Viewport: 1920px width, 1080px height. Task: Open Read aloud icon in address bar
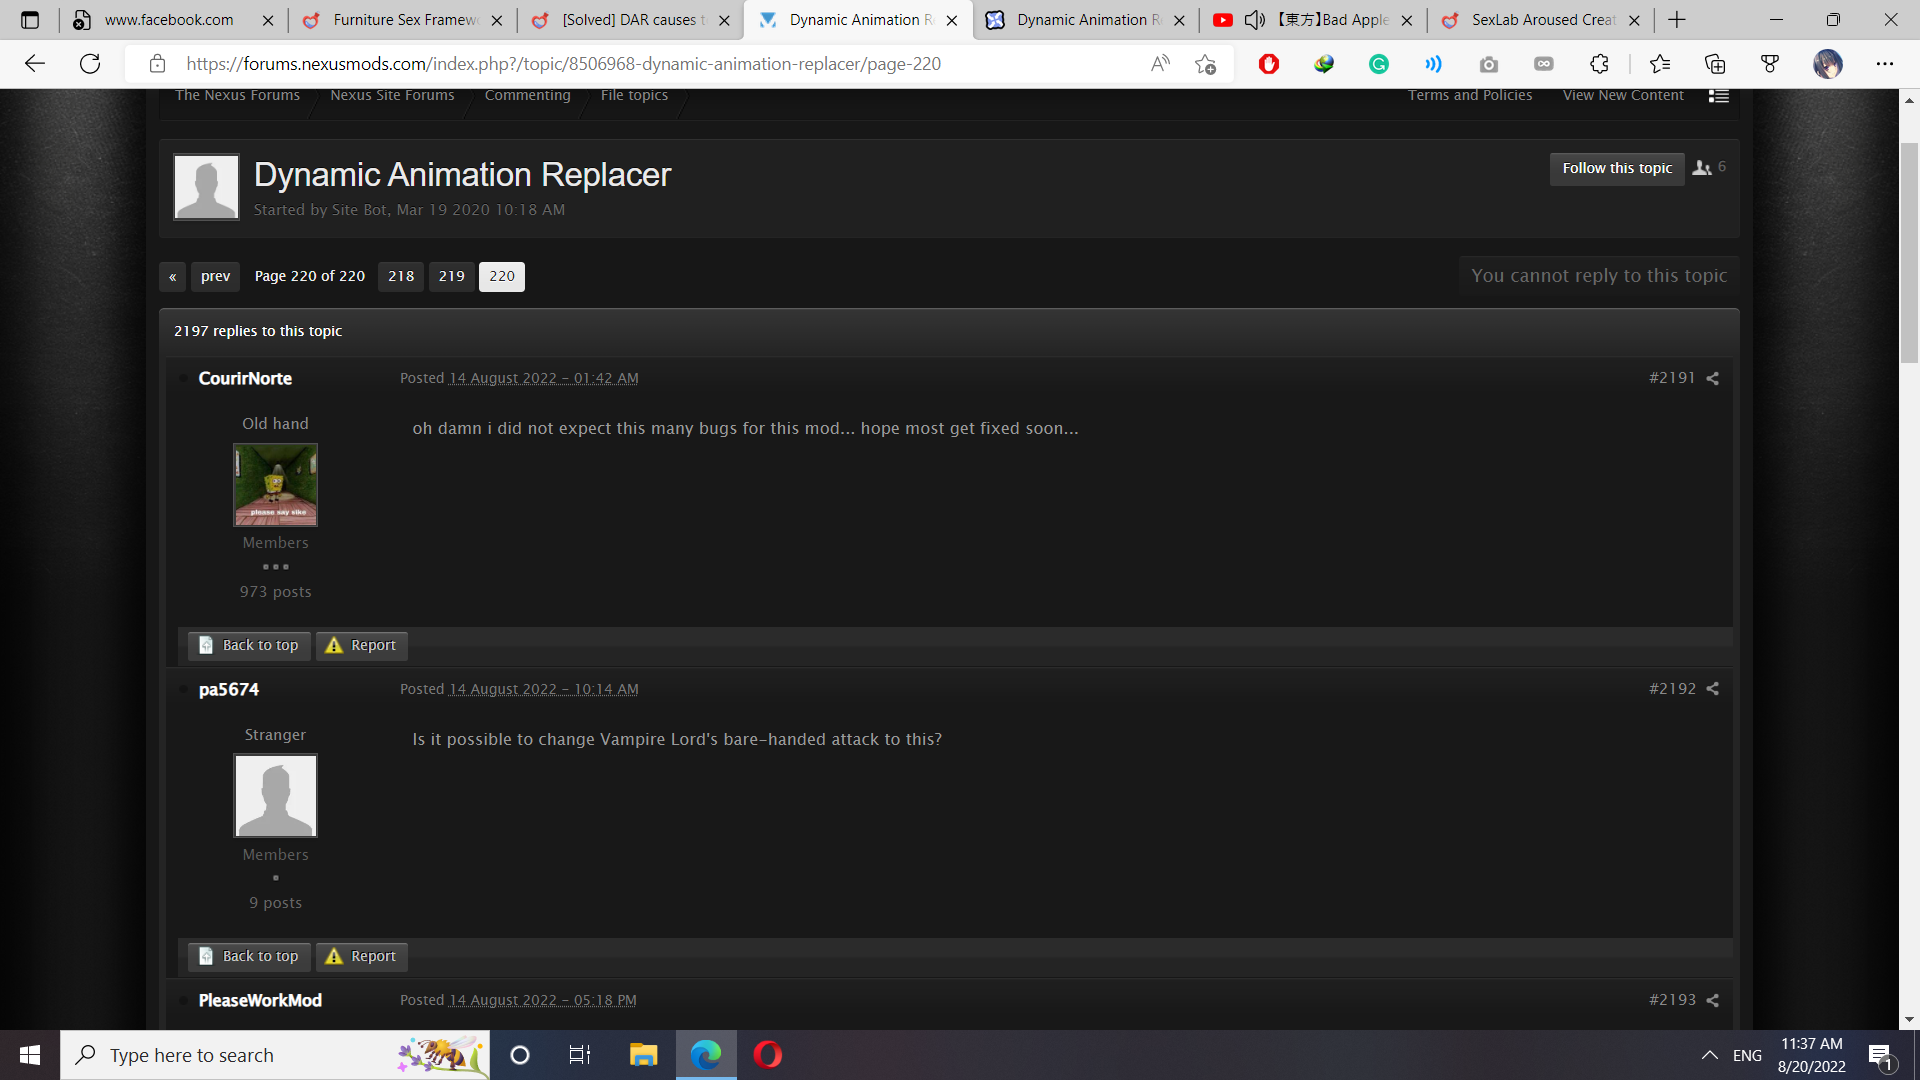click(1160, 64)
